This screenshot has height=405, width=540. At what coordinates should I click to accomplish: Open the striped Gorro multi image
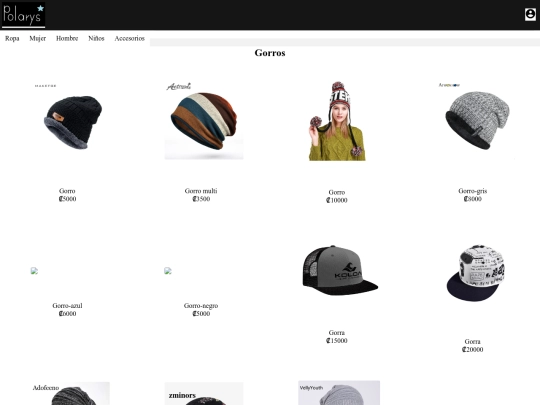pos(204,121)
